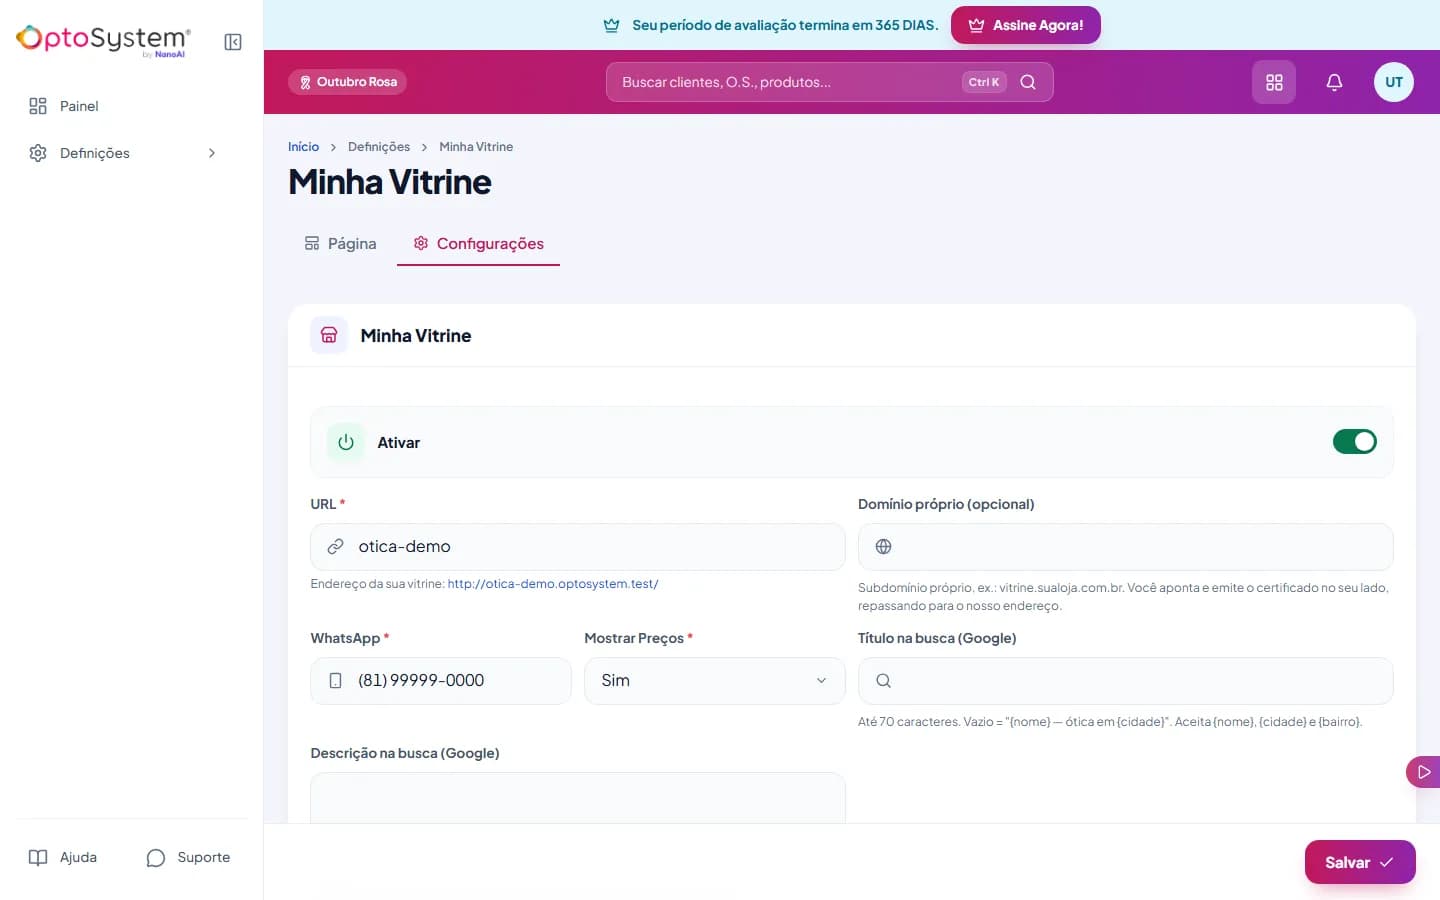Click the search magnifier icon in header

click(x=1028, y=82)
